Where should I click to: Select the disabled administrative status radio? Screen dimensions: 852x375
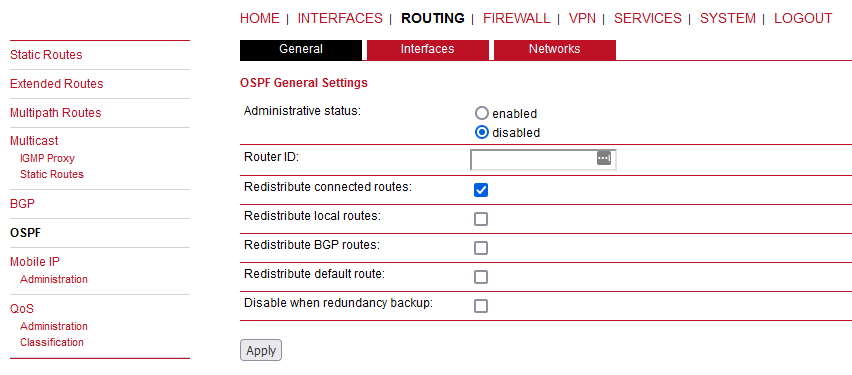(x=481, y=132)
